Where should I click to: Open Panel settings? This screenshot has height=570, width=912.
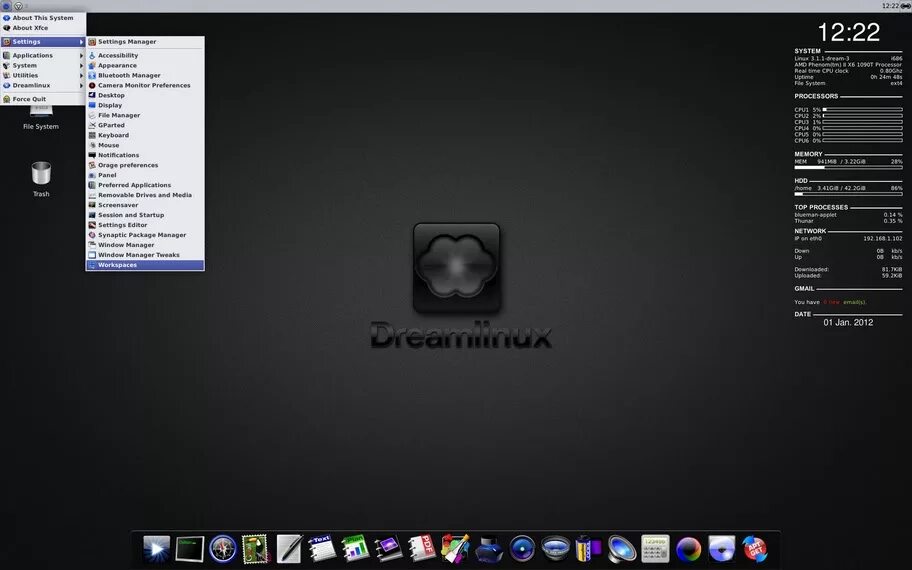(x=145, y=175)
